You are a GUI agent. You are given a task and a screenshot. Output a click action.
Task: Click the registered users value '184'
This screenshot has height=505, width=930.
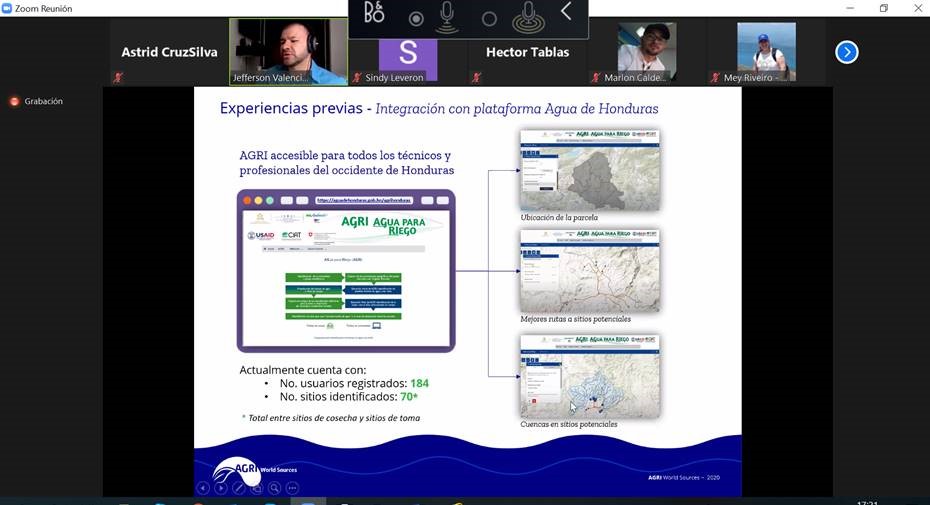pos(419,383)
